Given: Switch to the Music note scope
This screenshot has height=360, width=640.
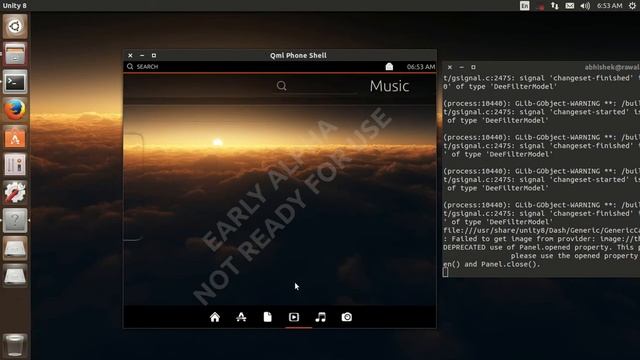Looking at the screenshot, I should (x=320, y=317).
